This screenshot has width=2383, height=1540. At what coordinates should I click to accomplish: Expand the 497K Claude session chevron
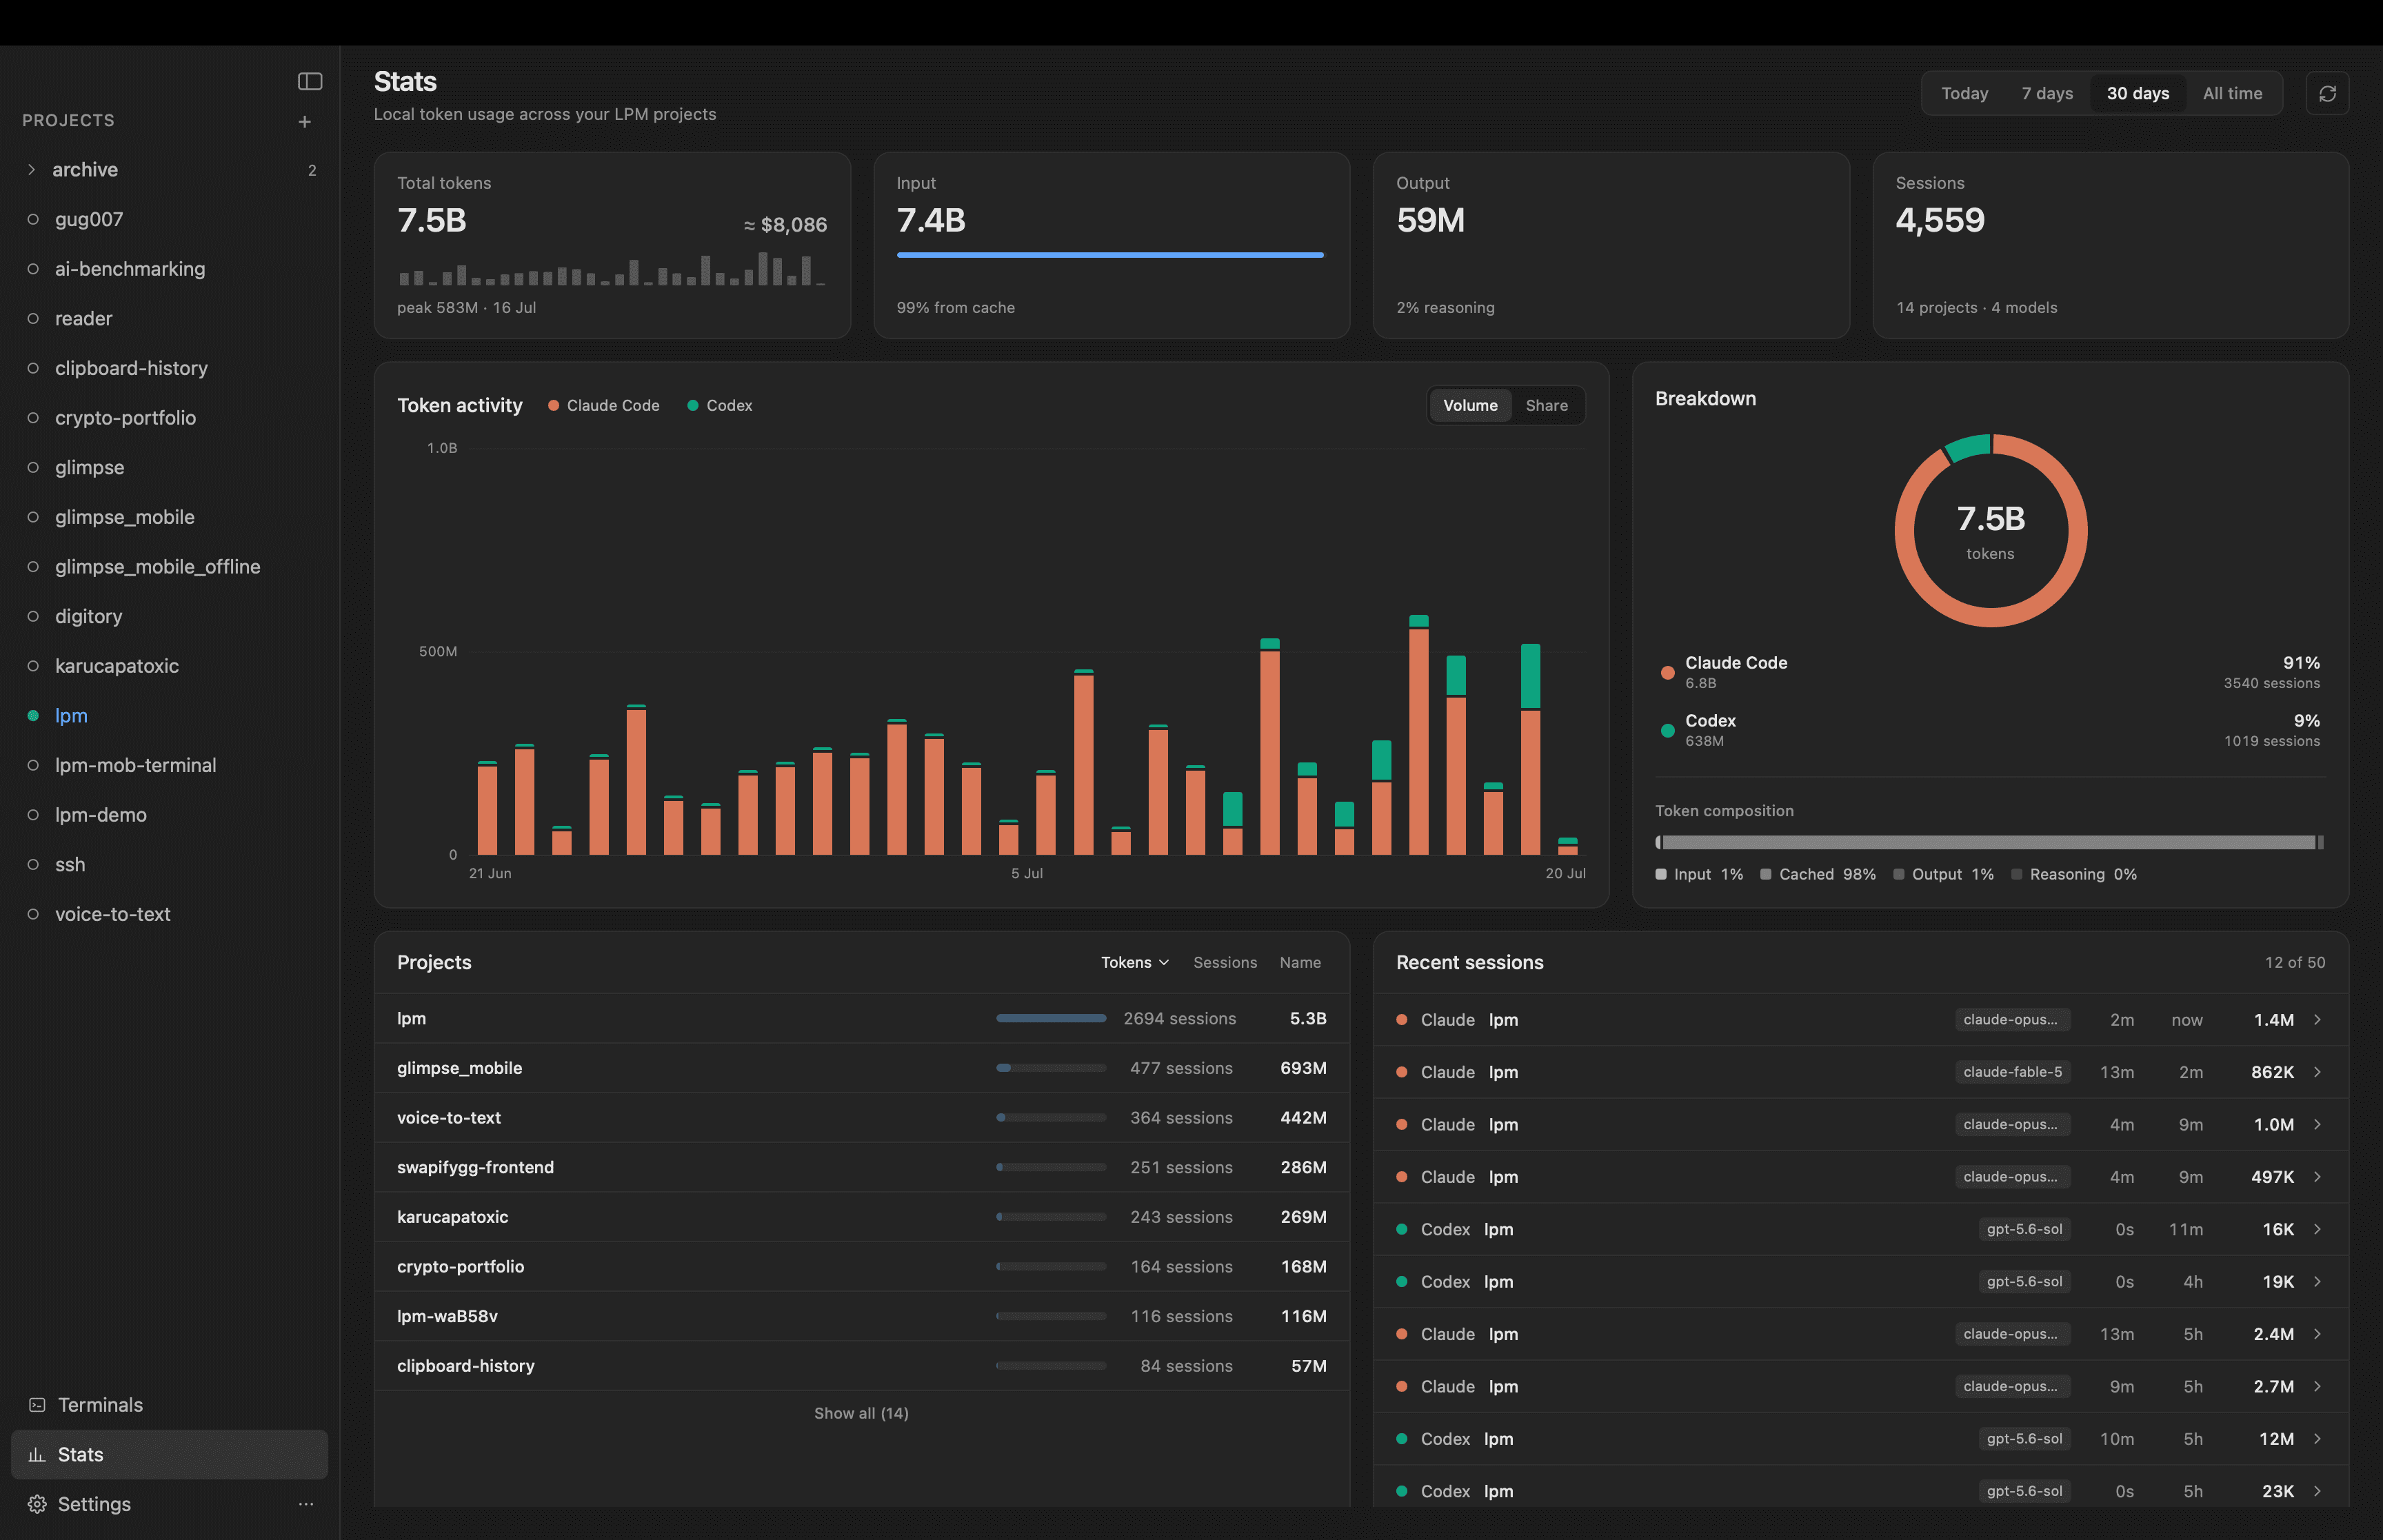click(x=2317, y=1177)
